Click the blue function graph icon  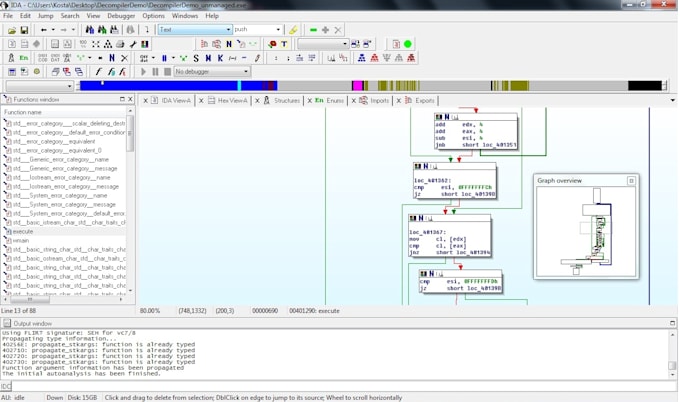(x=361, y=58)
